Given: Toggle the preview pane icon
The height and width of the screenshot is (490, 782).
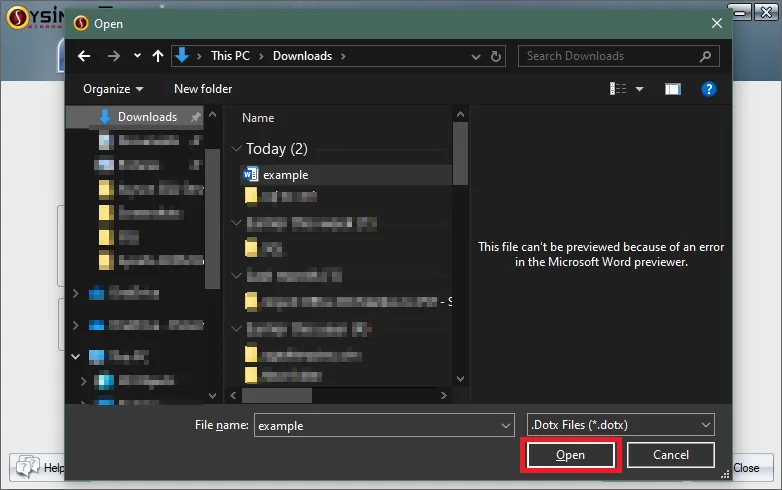Looking at the screenshot, I should (672, 89).
